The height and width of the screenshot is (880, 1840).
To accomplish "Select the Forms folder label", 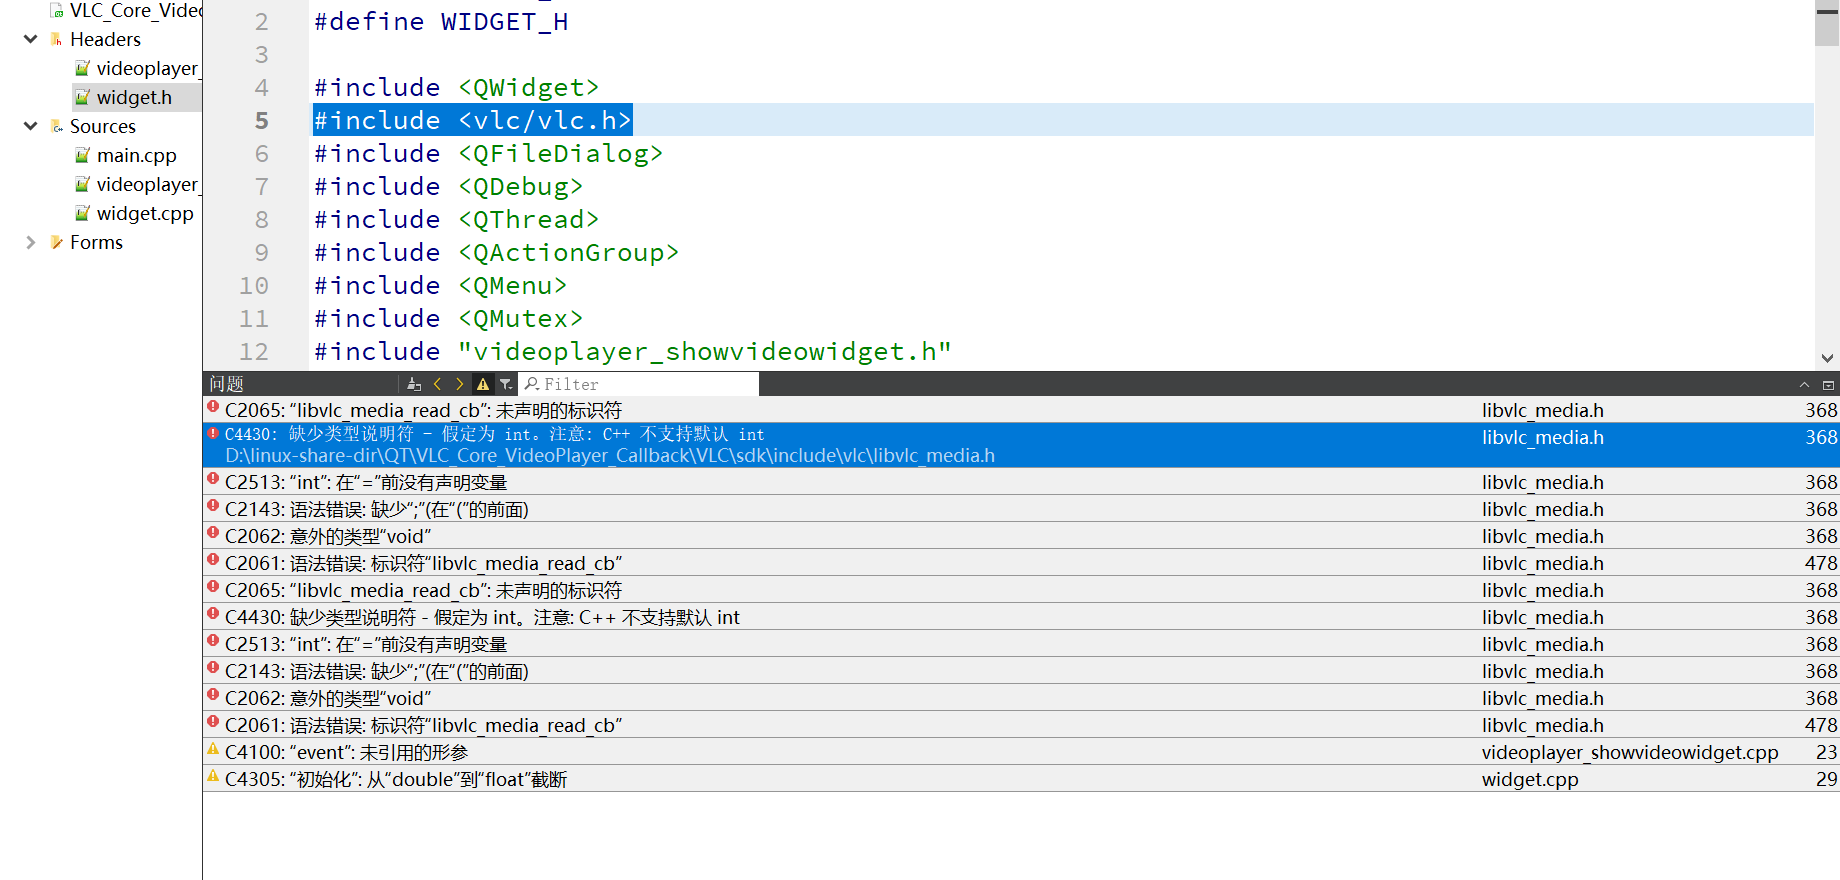I will pos(96,242).
